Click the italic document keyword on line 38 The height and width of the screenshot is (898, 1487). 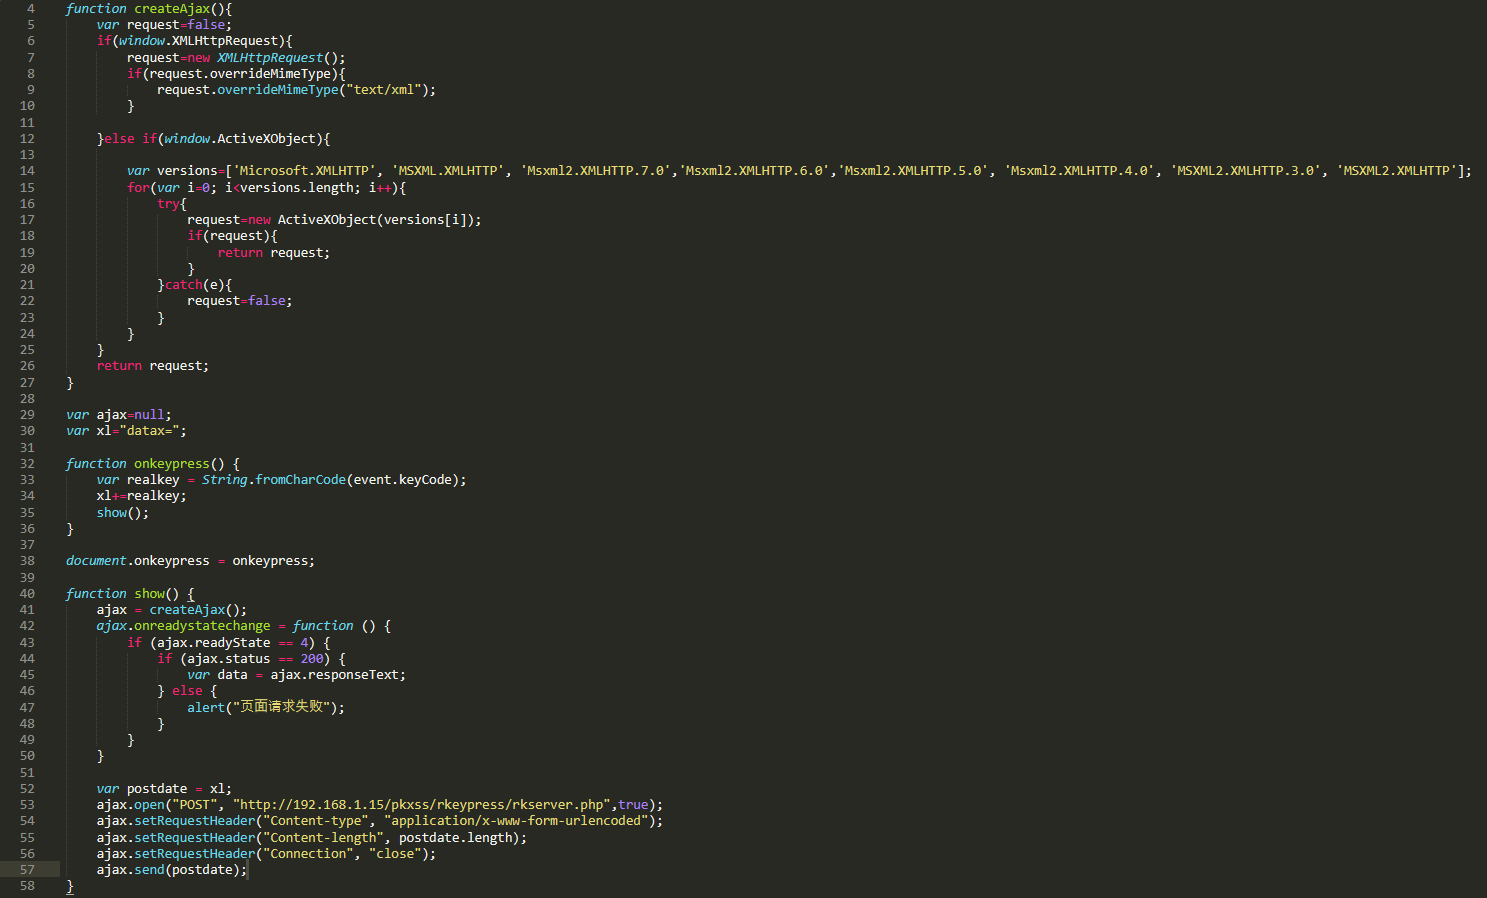[96, 561]
